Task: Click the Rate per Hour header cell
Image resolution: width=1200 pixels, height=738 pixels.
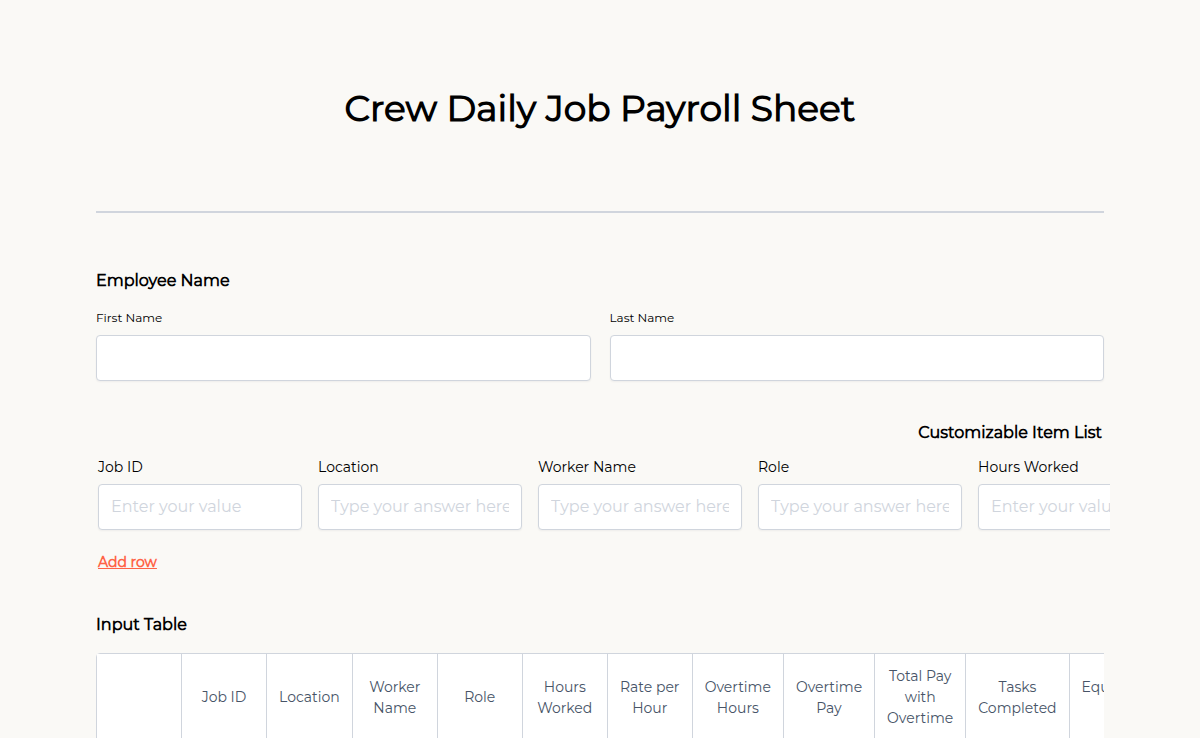Action: (649, 696)
